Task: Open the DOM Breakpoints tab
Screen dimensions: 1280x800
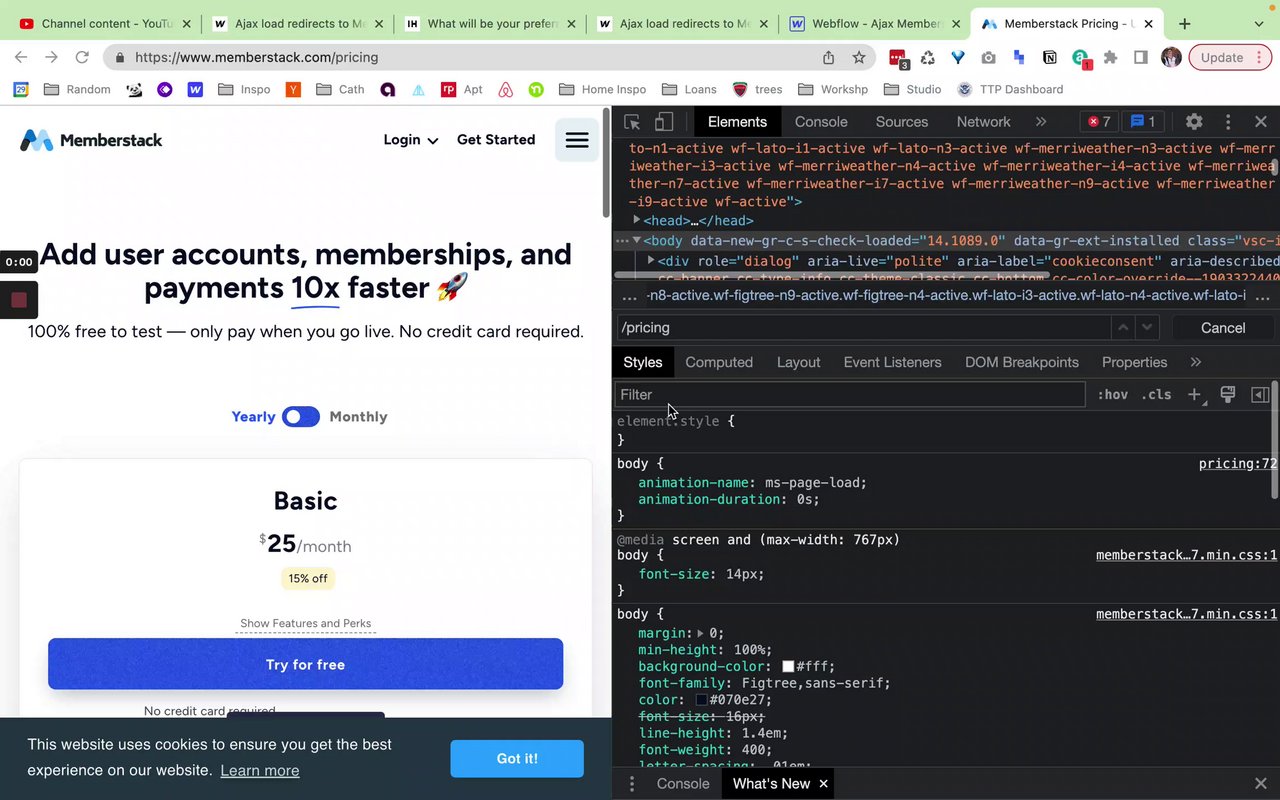Action: 1022,362
